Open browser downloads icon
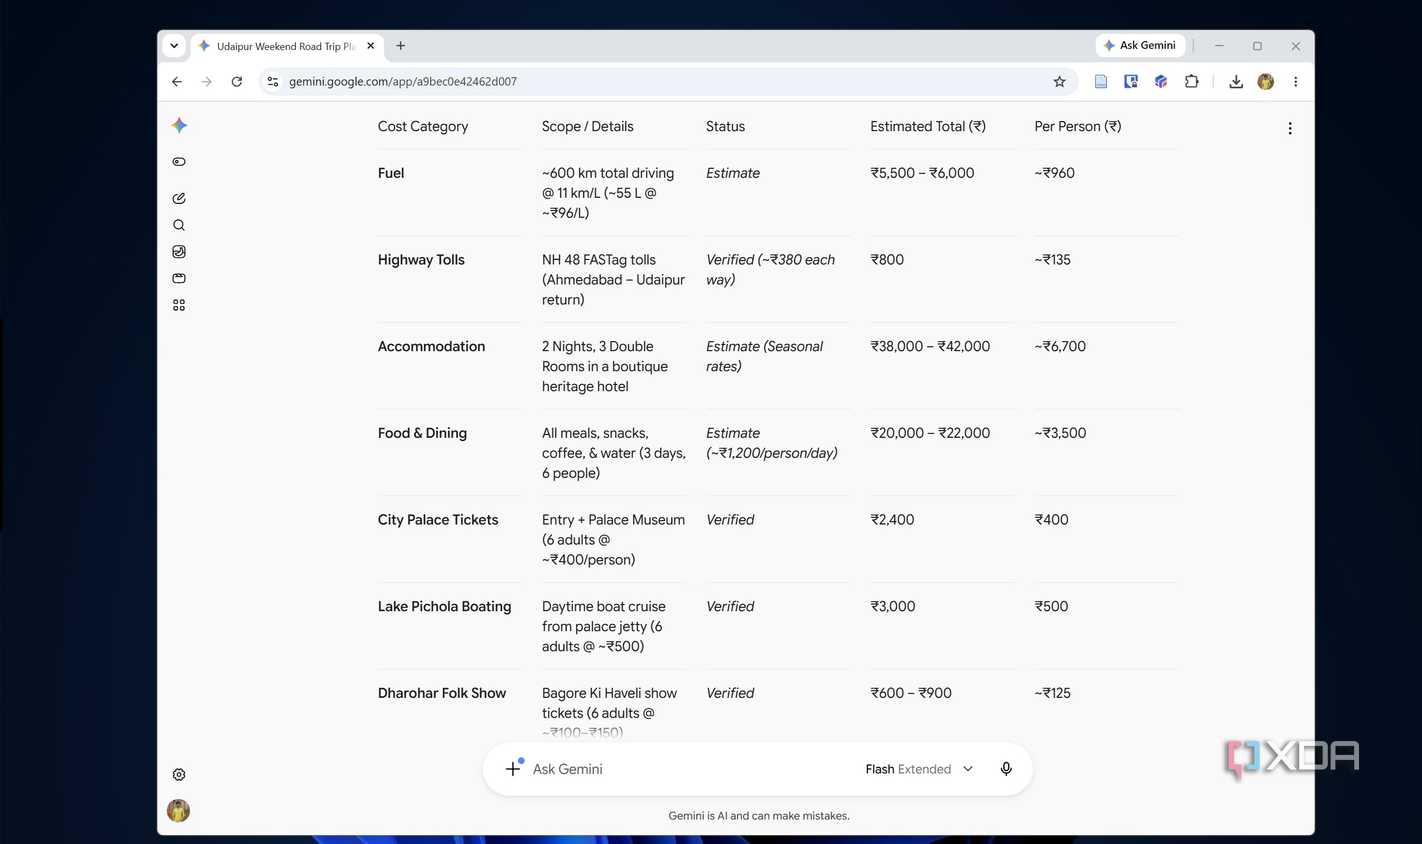1422x844 pixels. (1236, 82)
